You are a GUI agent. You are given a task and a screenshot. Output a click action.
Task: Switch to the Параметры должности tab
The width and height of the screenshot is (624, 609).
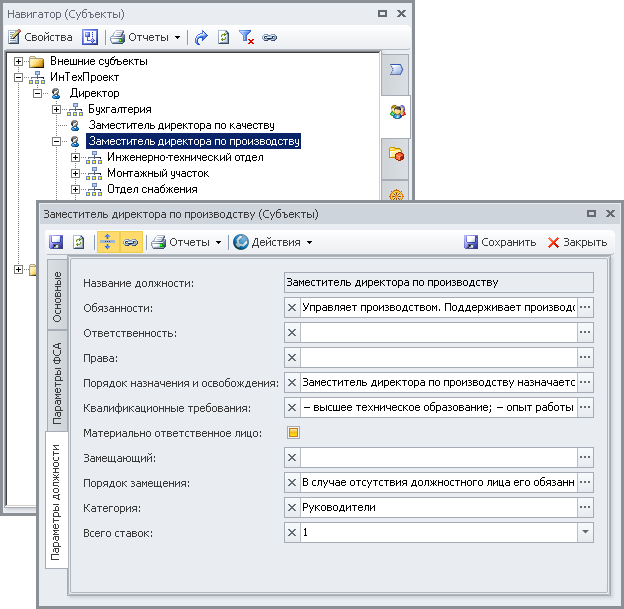(57, 502)
